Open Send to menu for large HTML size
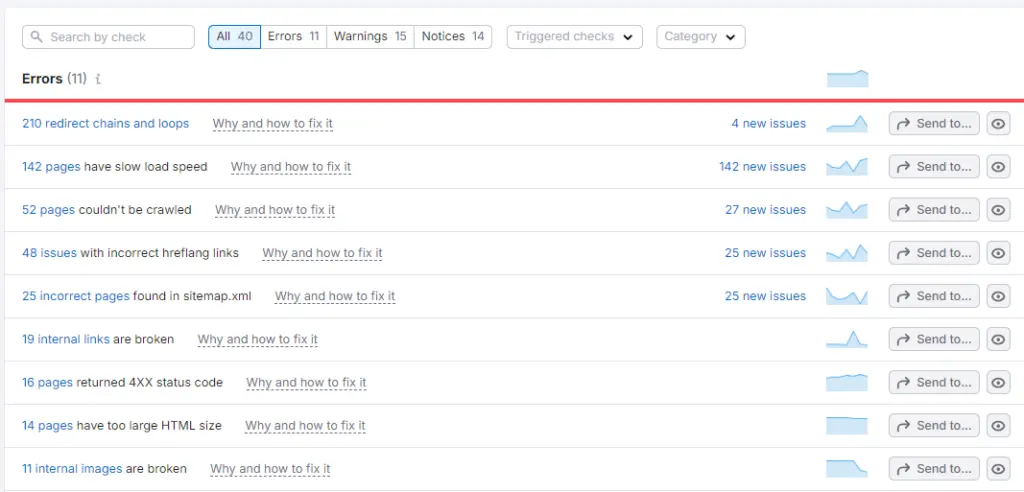Screen dimensions: 1024x492 pyautogui.click(x=934, y=426)
